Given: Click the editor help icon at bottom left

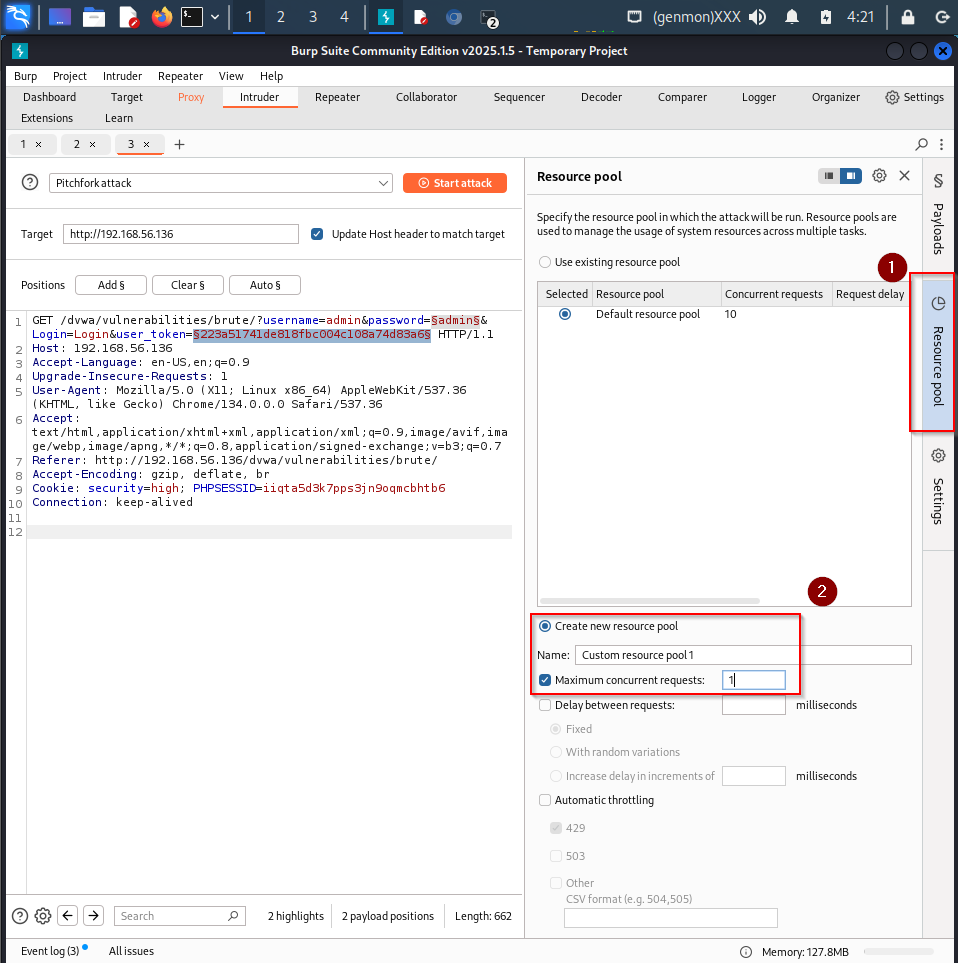Looking at the screenshot, I should (x=20, y=916).
